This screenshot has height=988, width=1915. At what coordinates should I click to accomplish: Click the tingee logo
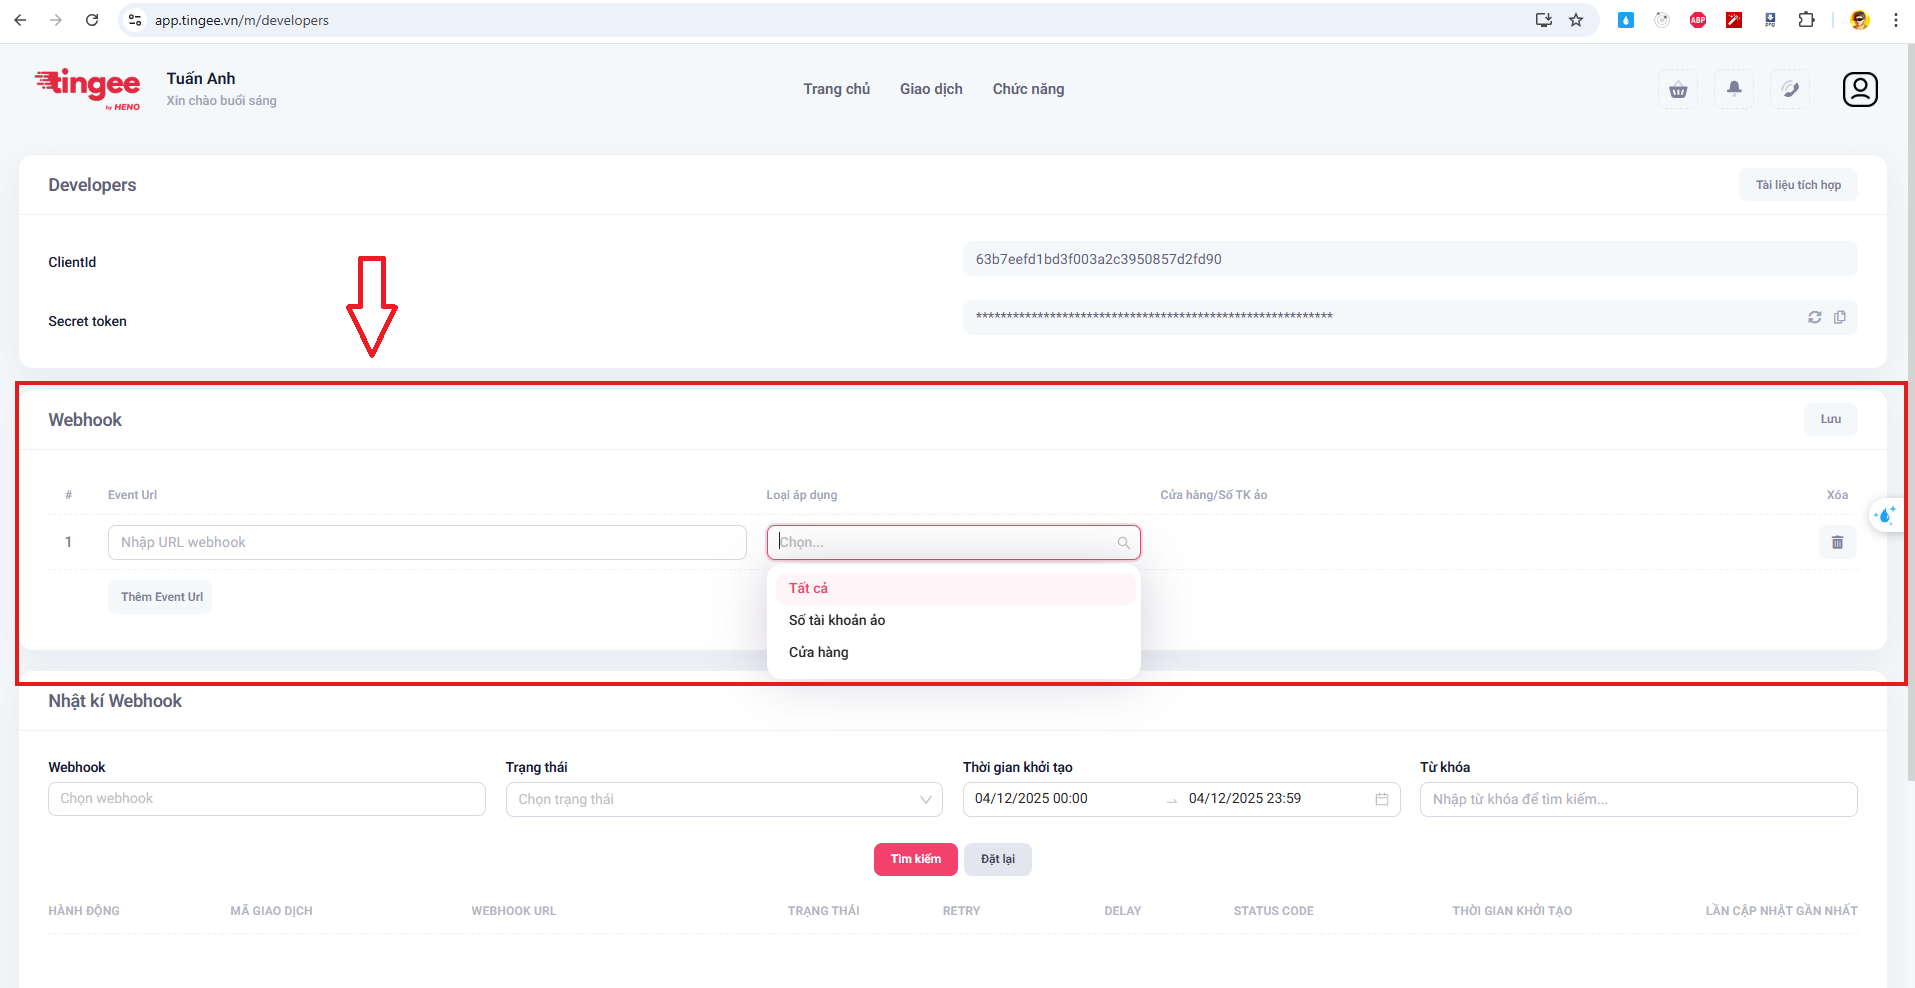point(88,88)
